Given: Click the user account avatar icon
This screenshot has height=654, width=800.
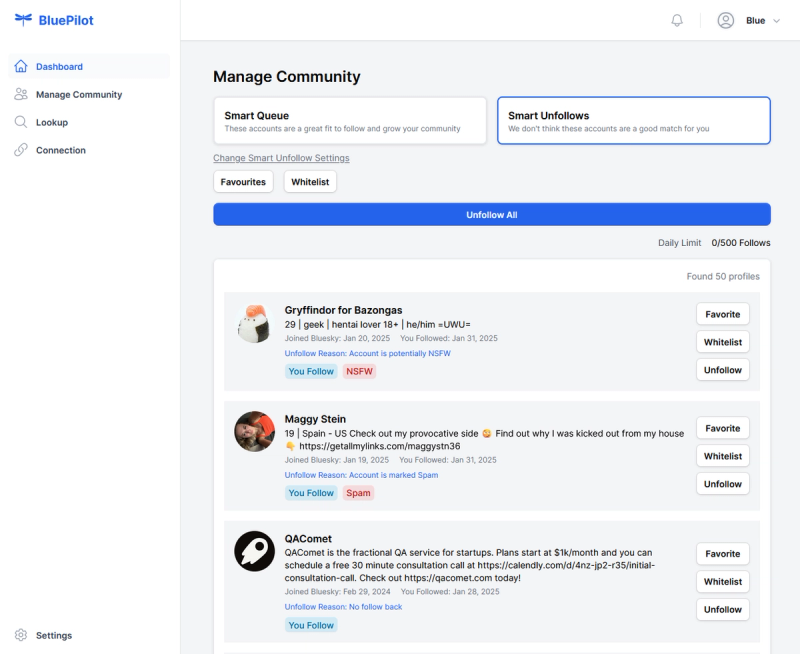Looking at the screenshot, I should 726,20.
